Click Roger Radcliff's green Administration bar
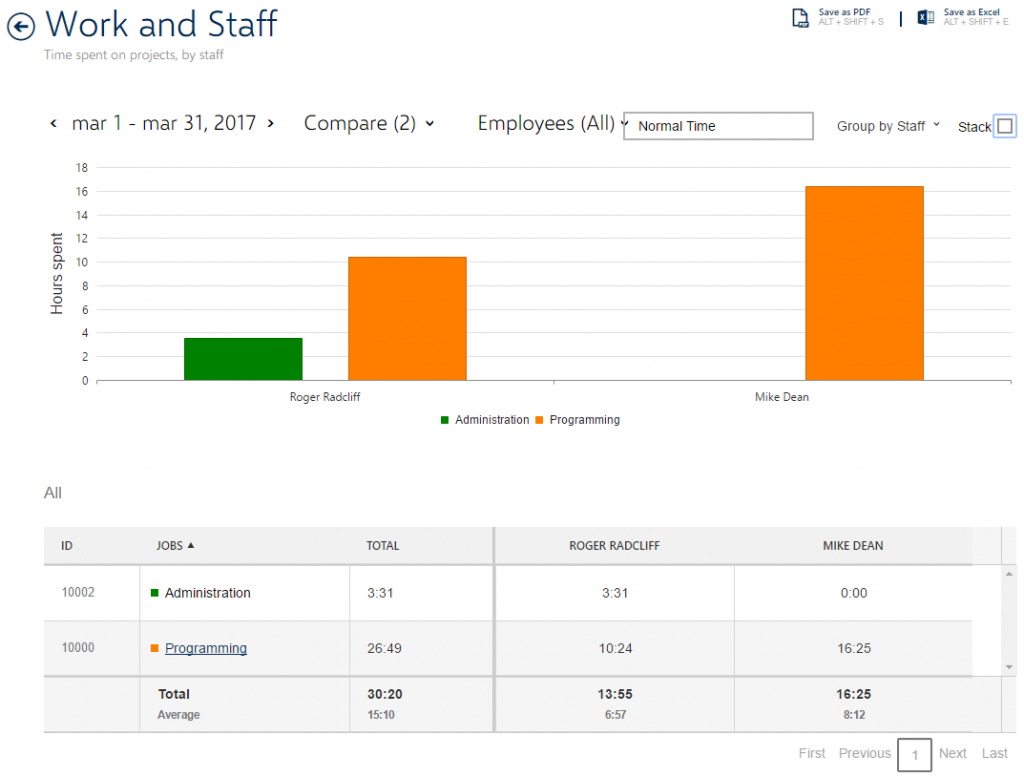Screen dimensions: 1024x777 (x=243, y=359)
